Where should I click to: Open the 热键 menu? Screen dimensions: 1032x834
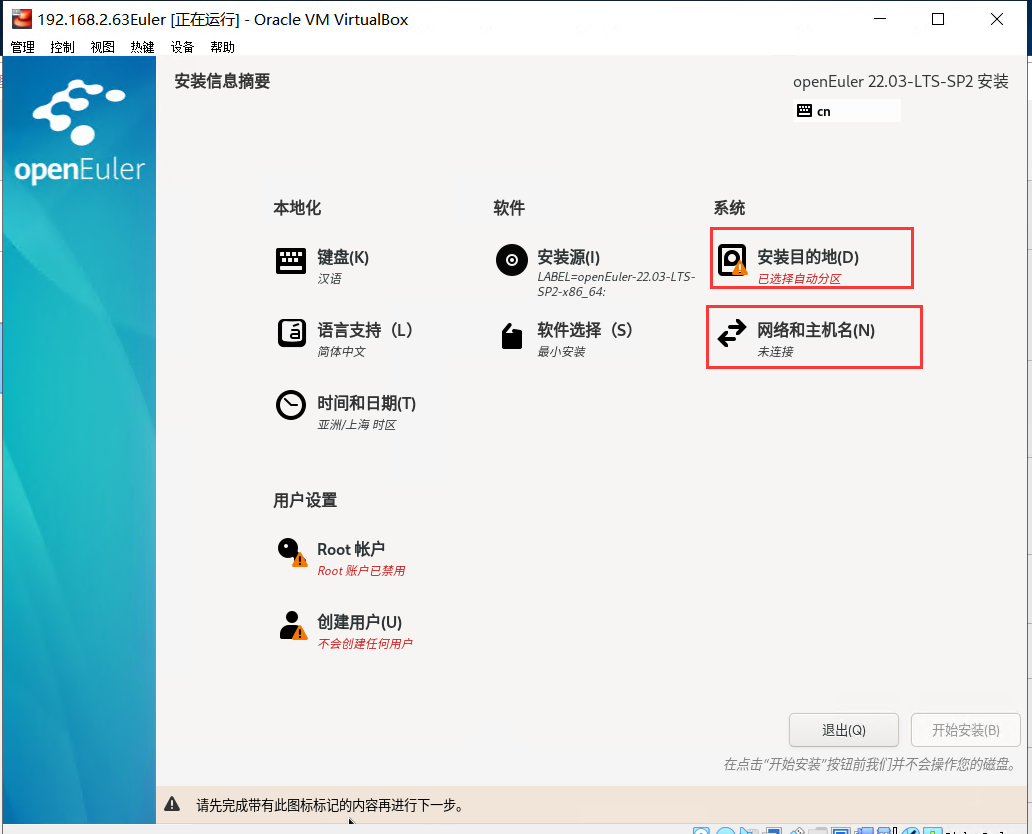tap(142, 47)
